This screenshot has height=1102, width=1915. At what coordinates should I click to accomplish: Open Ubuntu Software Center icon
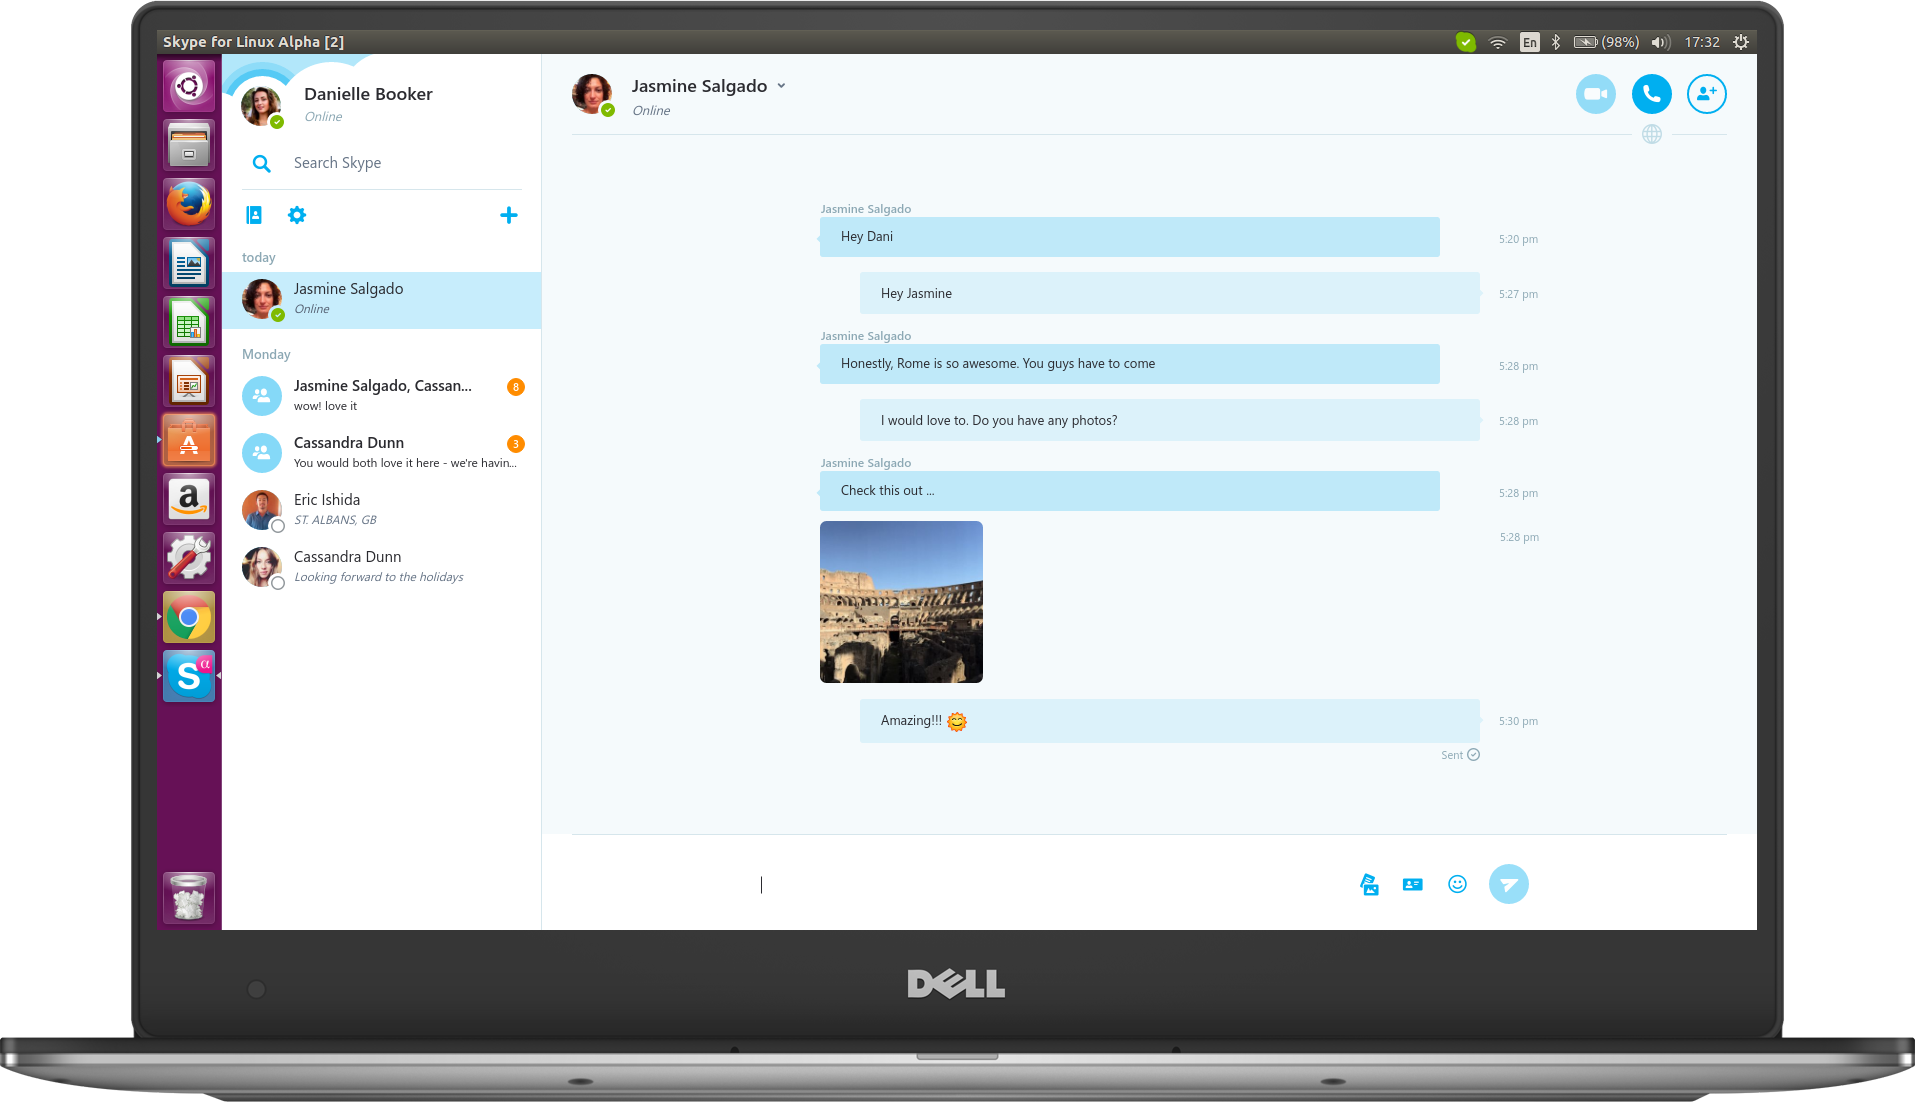(x=189, y=441)
